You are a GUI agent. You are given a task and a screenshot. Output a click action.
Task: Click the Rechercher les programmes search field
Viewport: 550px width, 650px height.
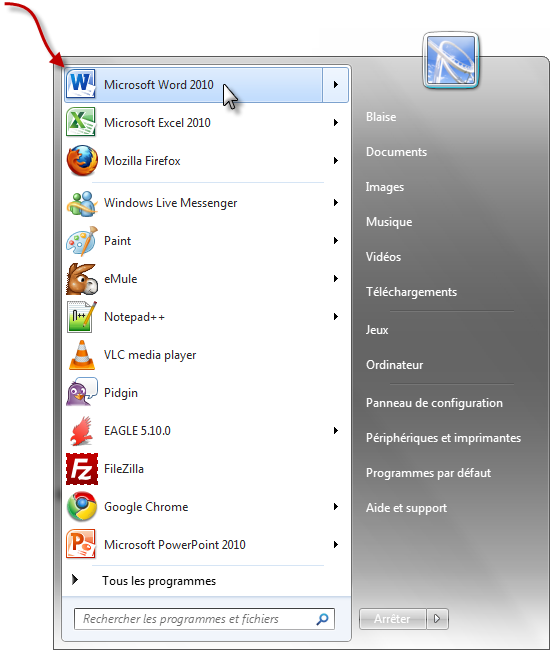[204, 619]
